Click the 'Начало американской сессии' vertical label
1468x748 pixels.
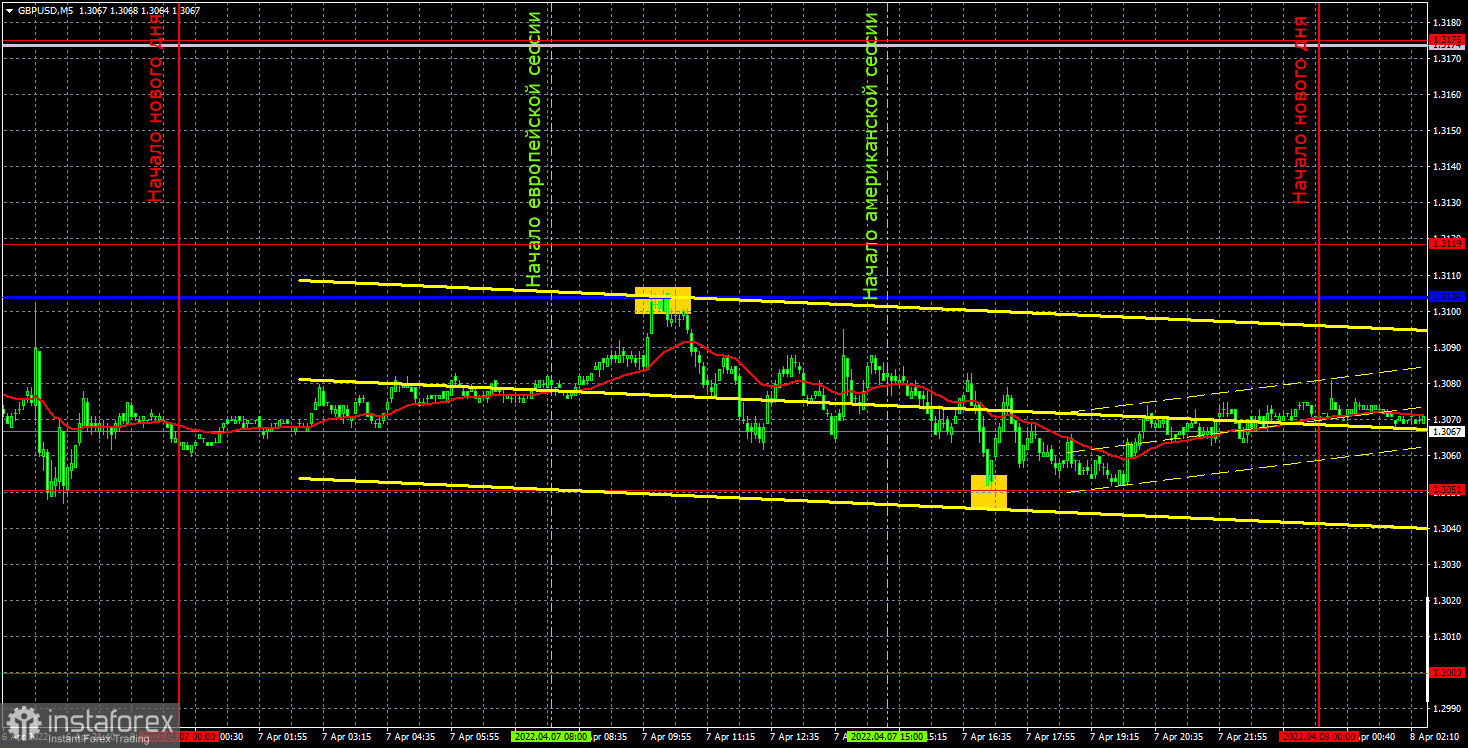coord(871,156)
